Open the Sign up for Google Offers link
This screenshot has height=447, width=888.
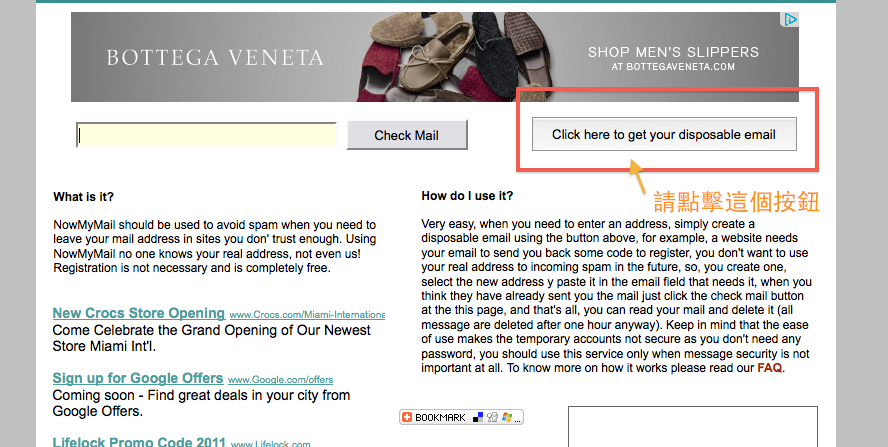(138, 378)
